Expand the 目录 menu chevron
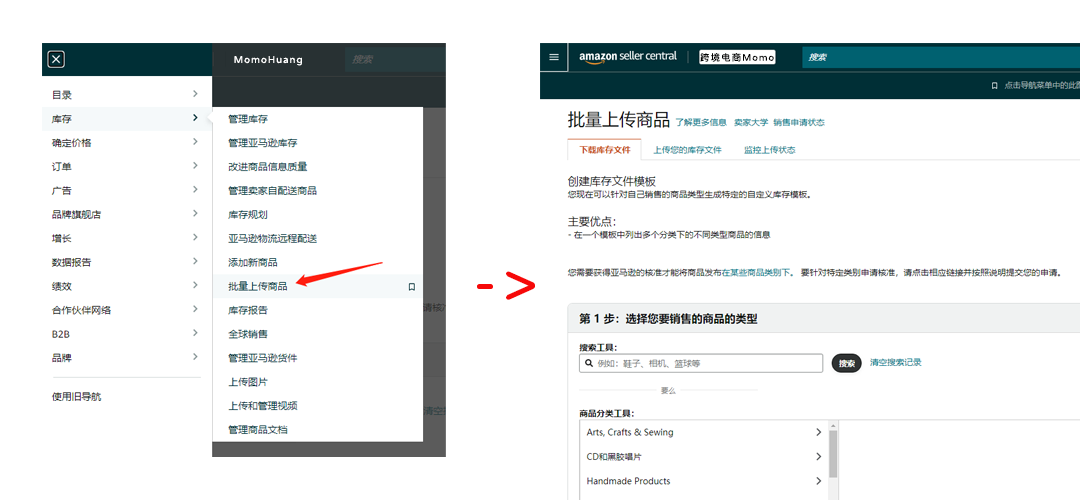 (x=195, y=94)
